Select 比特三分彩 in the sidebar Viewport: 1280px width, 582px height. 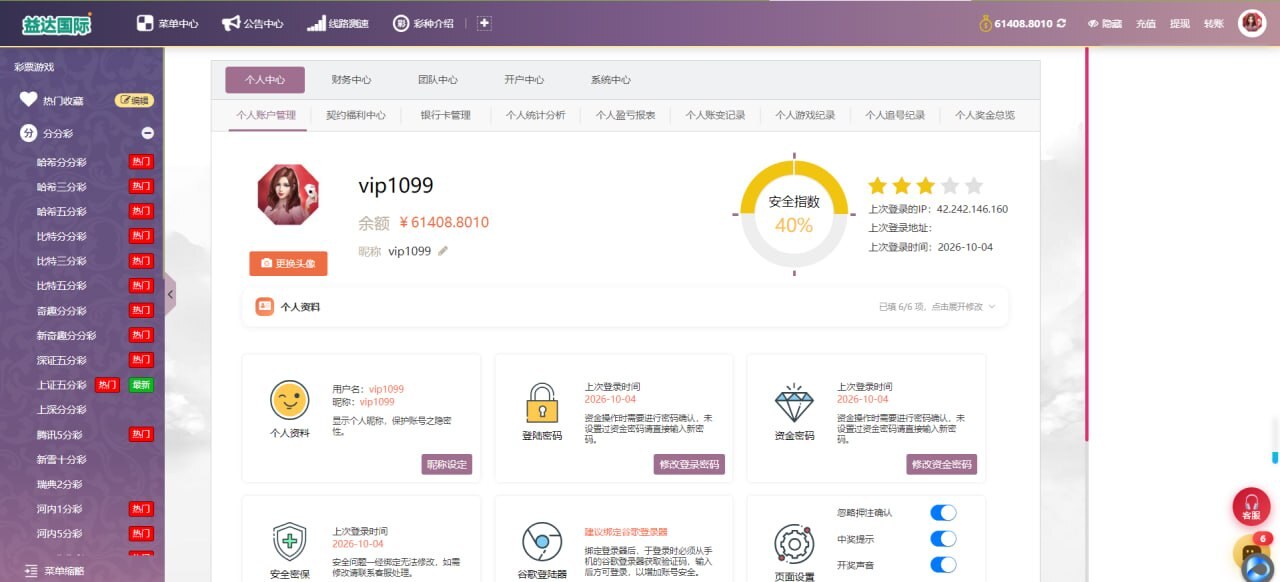[x=62, y=261]
